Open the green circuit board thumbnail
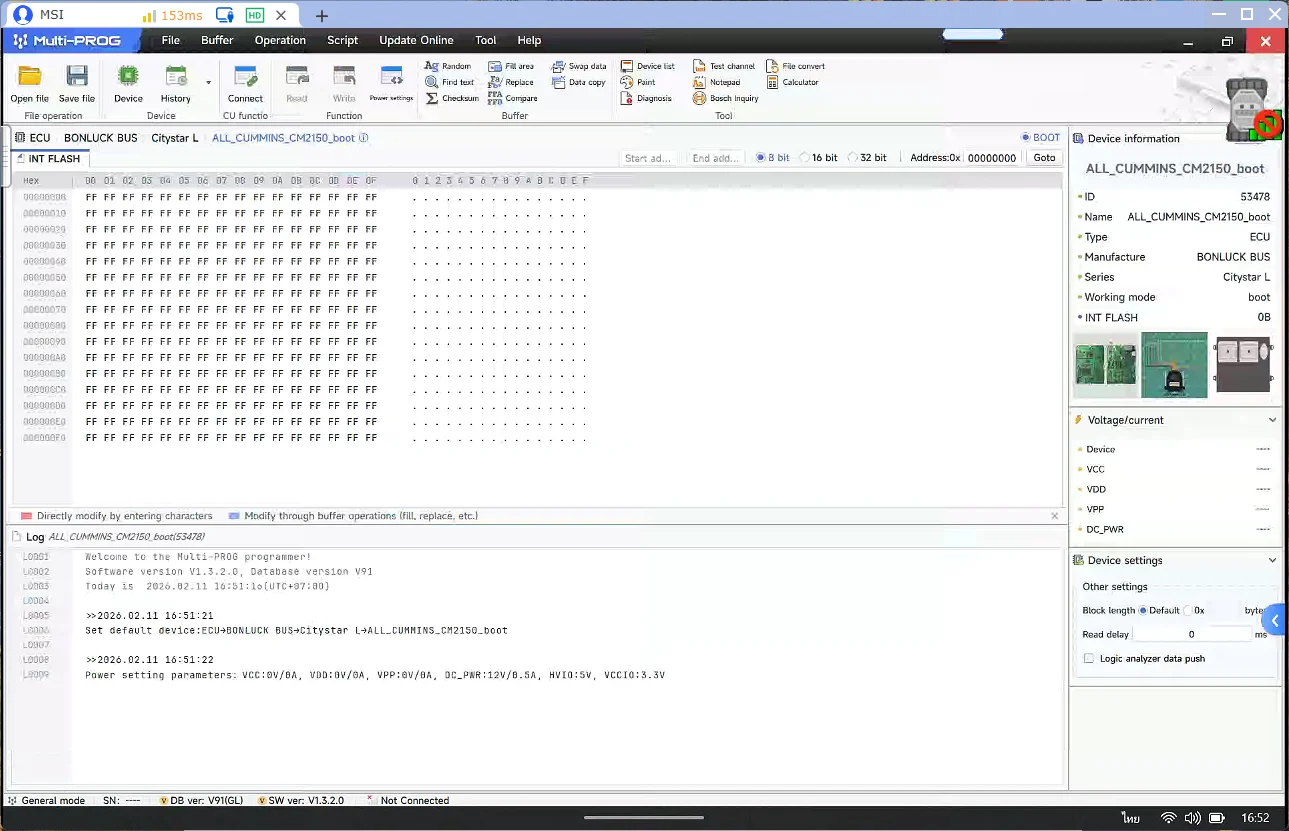This screenshot has width=1289, height=831. [x=1105, y=364]
